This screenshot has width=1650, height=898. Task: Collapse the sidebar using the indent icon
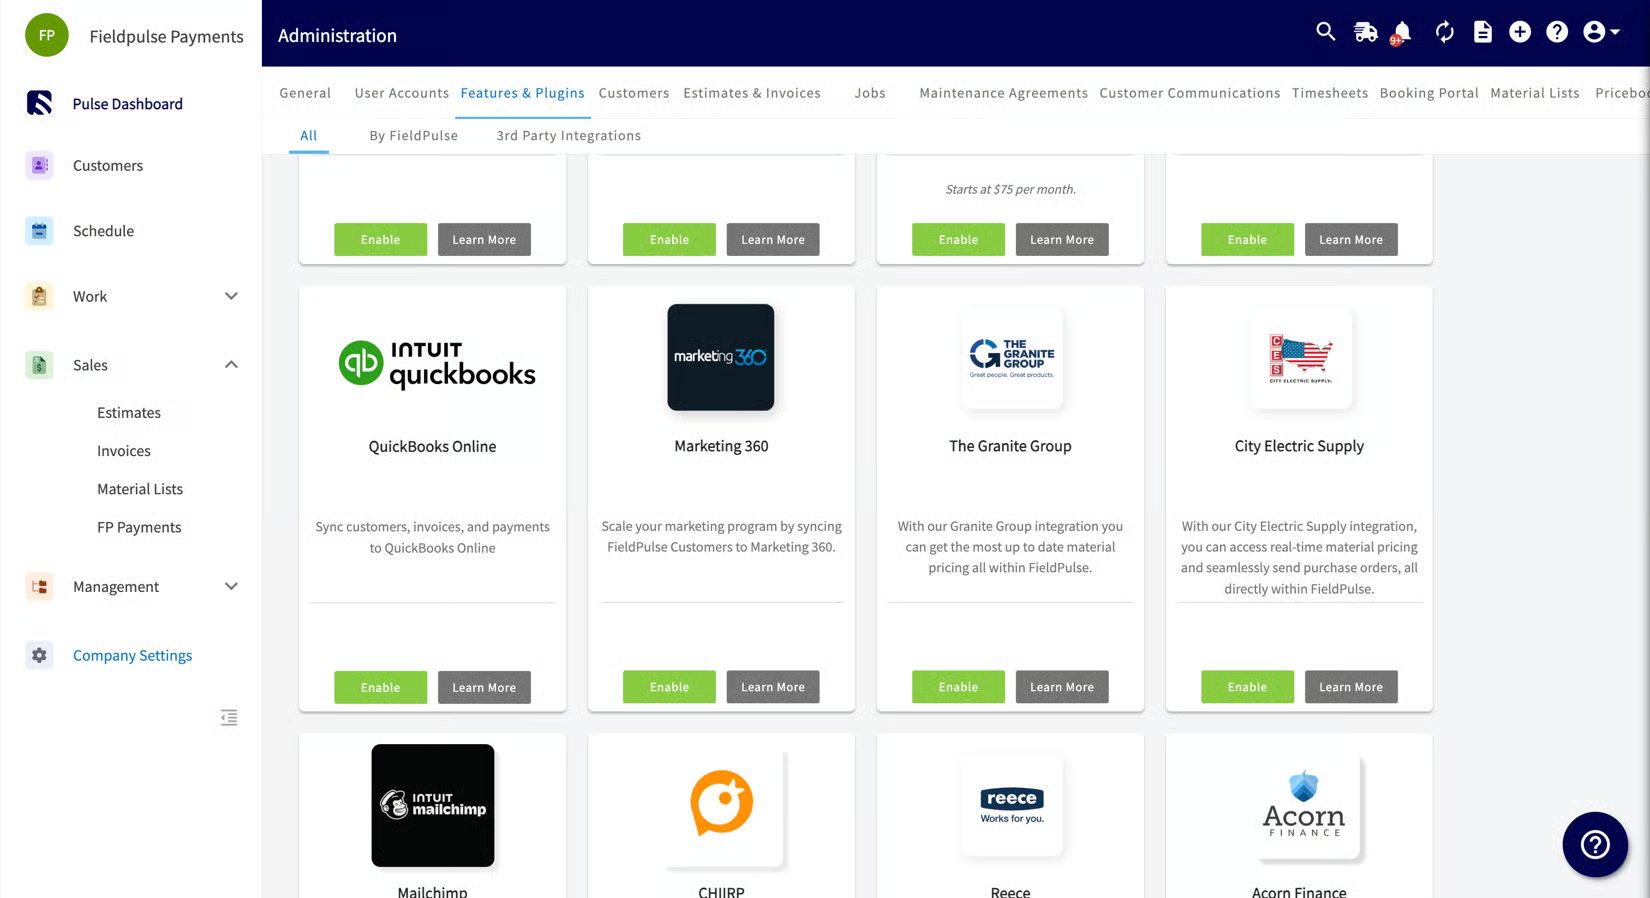point(229,718)
